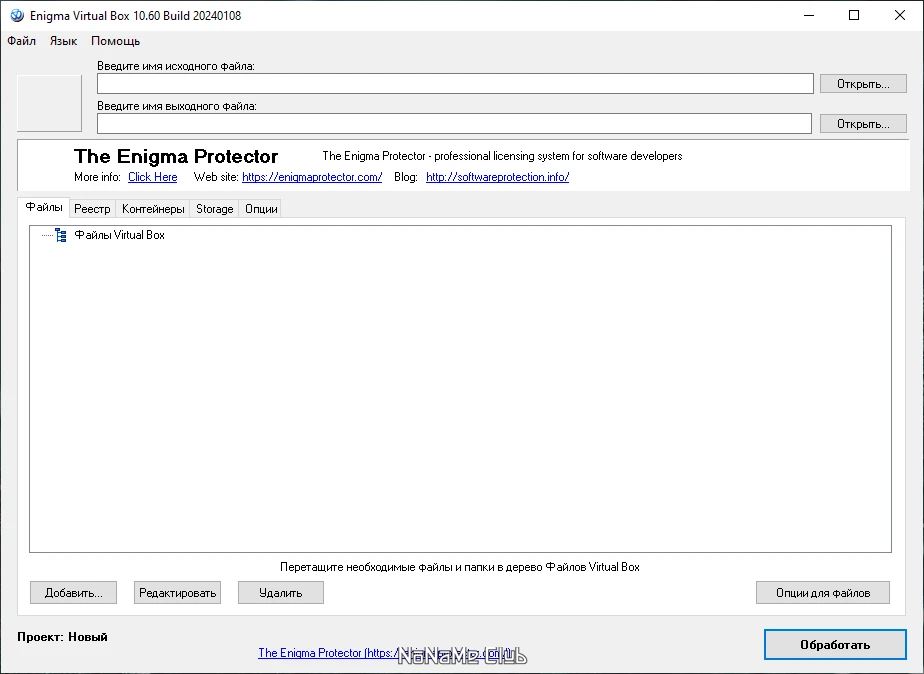Open the Помощь menu
The height and width of the screenshot is (674, 924).
coord(116,41)
